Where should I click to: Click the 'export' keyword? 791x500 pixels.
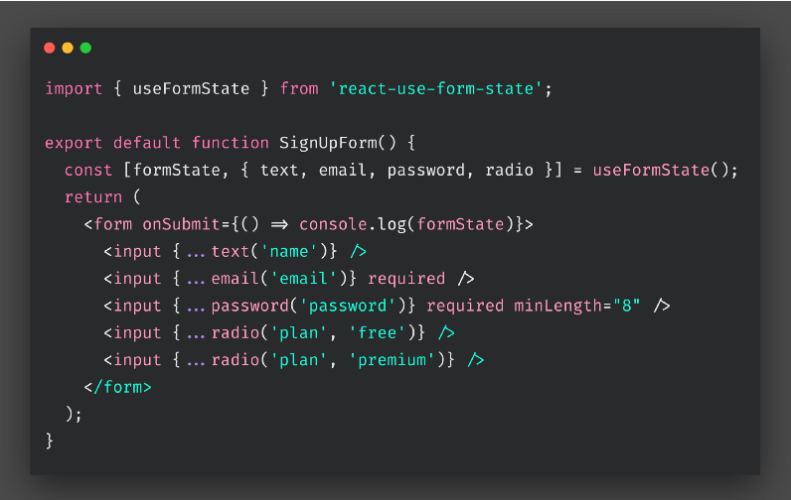pyautogui.click(x=74, y=143)
